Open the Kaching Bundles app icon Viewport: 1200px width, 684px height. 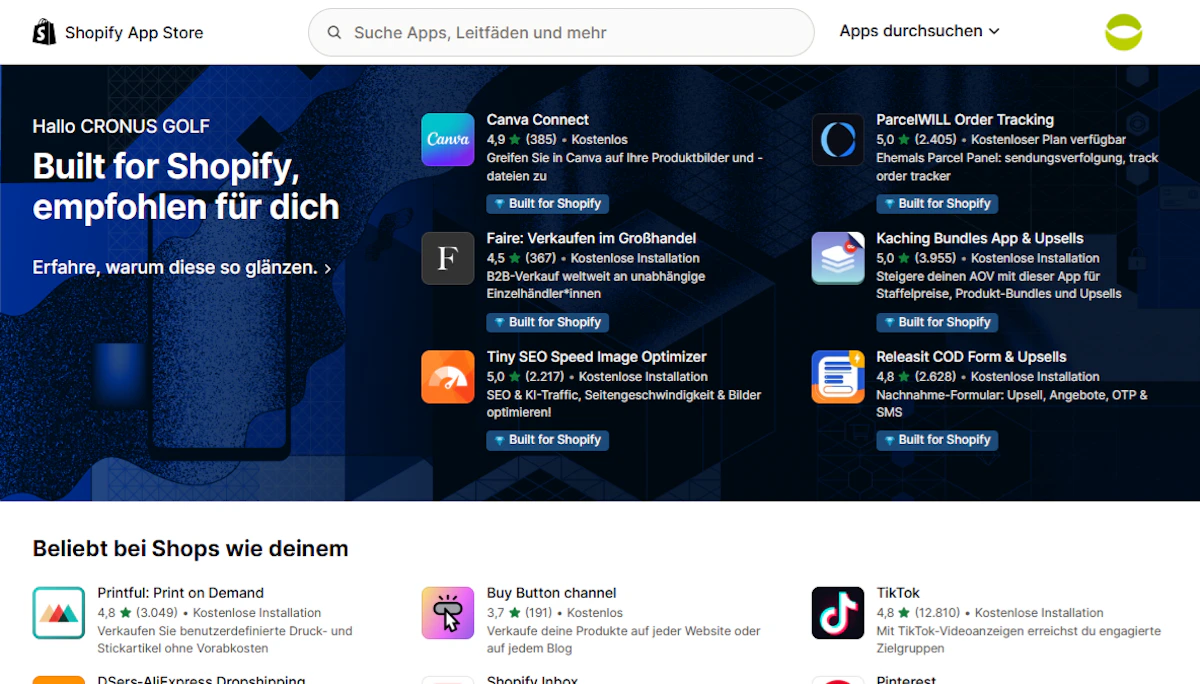pyautogui.click(x=838, y=258)
